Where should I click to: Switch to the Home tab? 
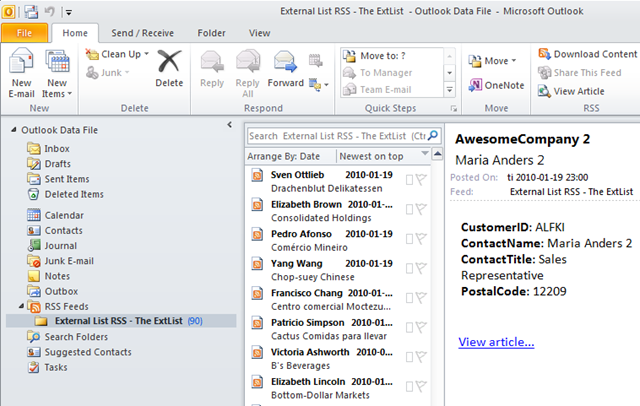75,33
